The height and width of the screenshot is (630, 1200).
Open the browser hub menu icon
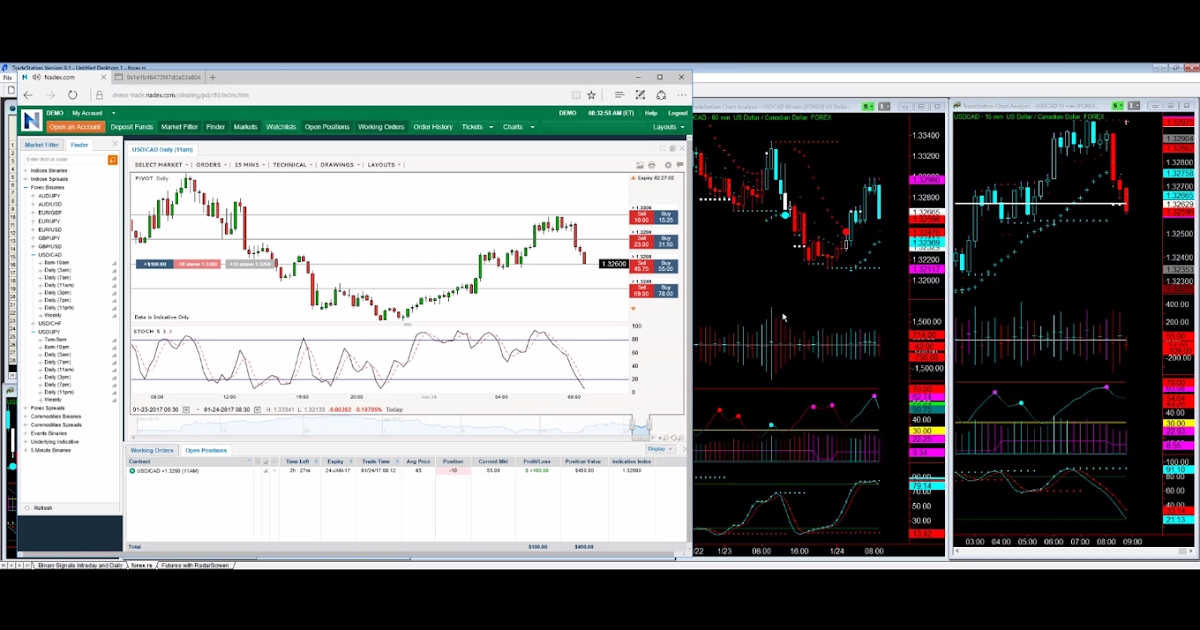pos(619,95)
